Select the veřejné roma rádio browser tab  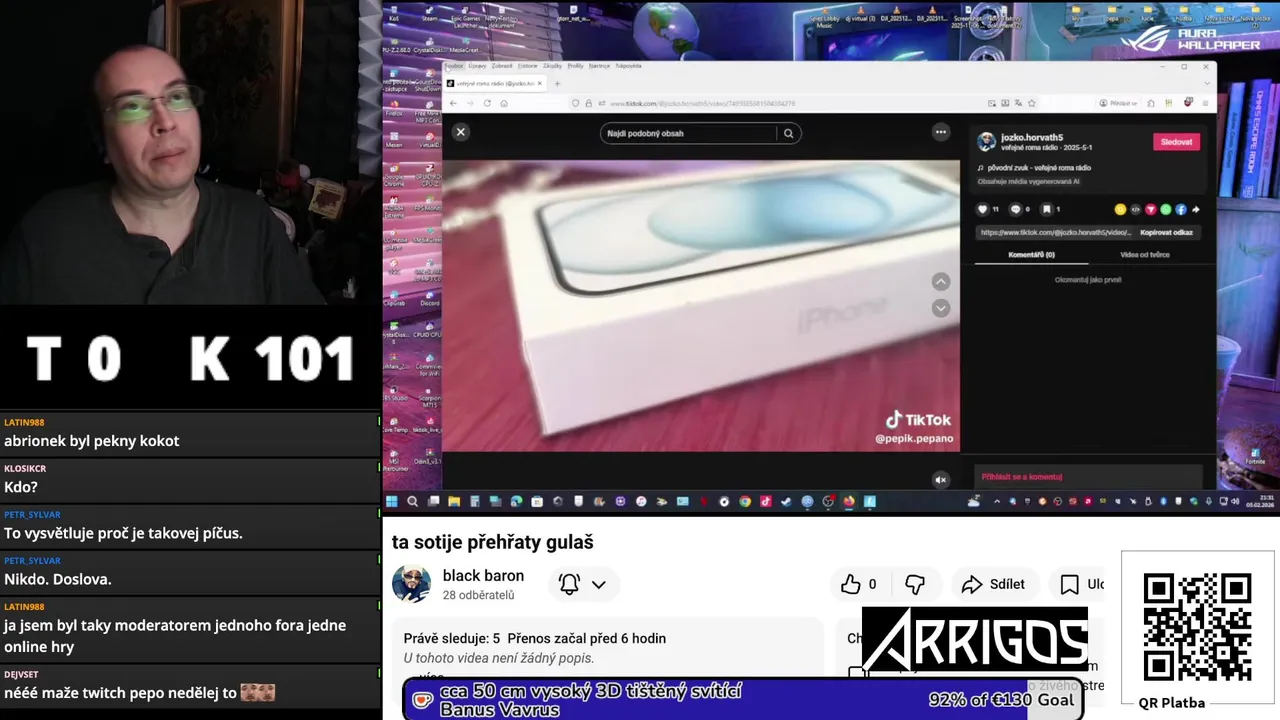(x=493, y=83)
